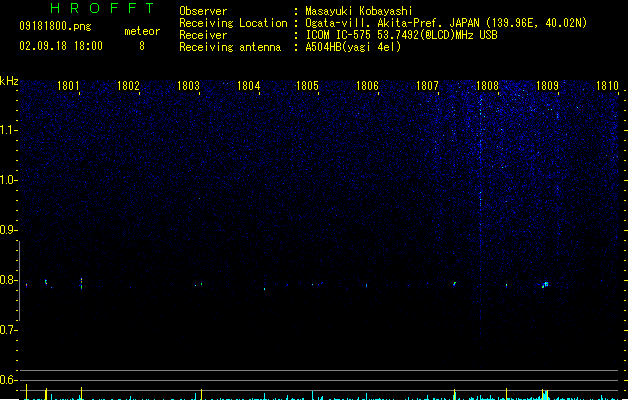Click the meteor count label

point(142,31)
